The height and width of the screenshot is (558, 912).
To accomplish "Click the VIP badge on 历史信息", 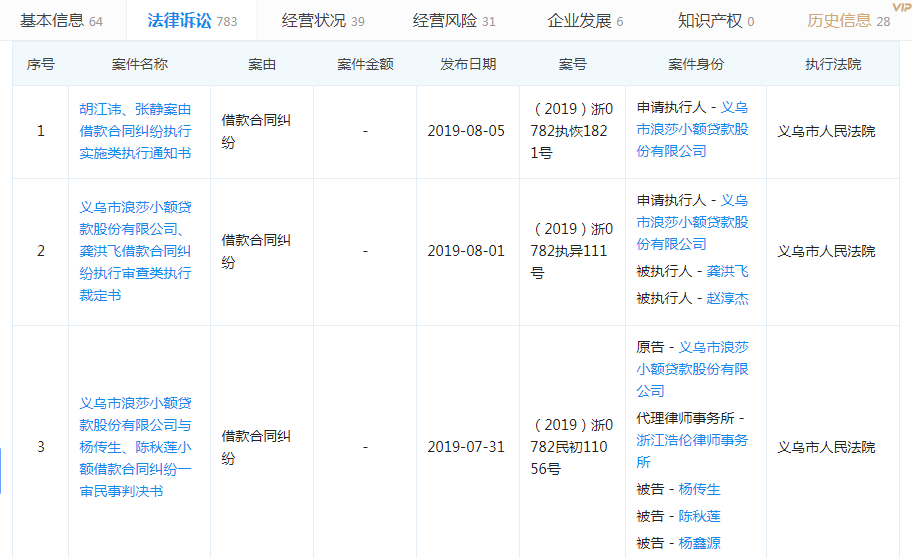I will coord(901,6).
